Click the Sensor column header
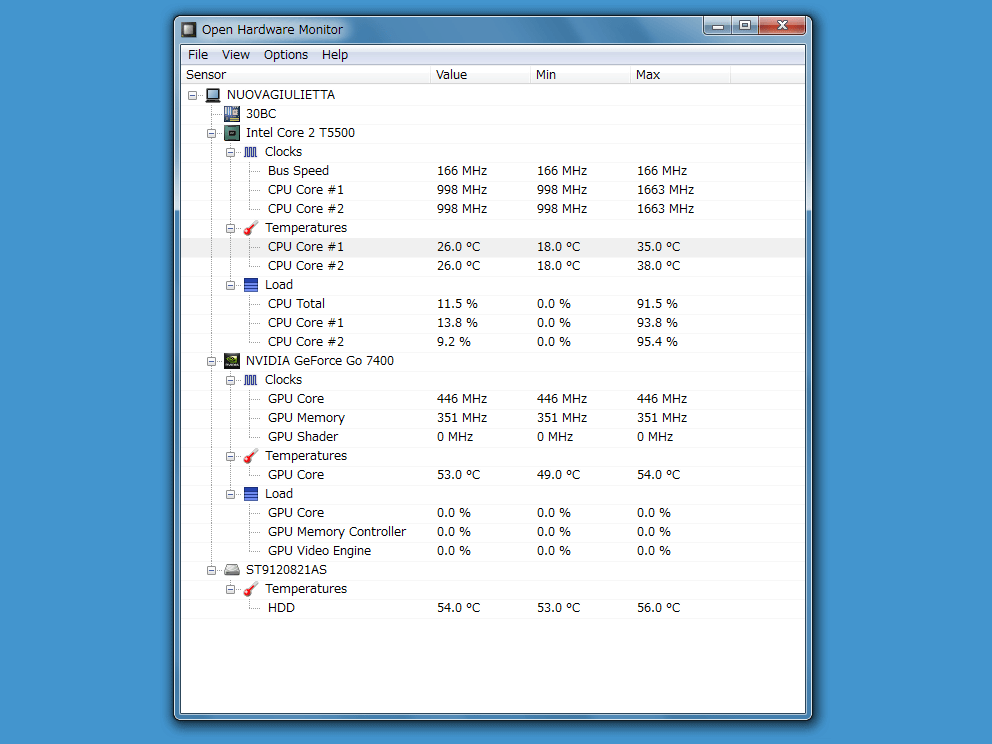The height and width of the screenshot is (744, 992). [306, 75]
